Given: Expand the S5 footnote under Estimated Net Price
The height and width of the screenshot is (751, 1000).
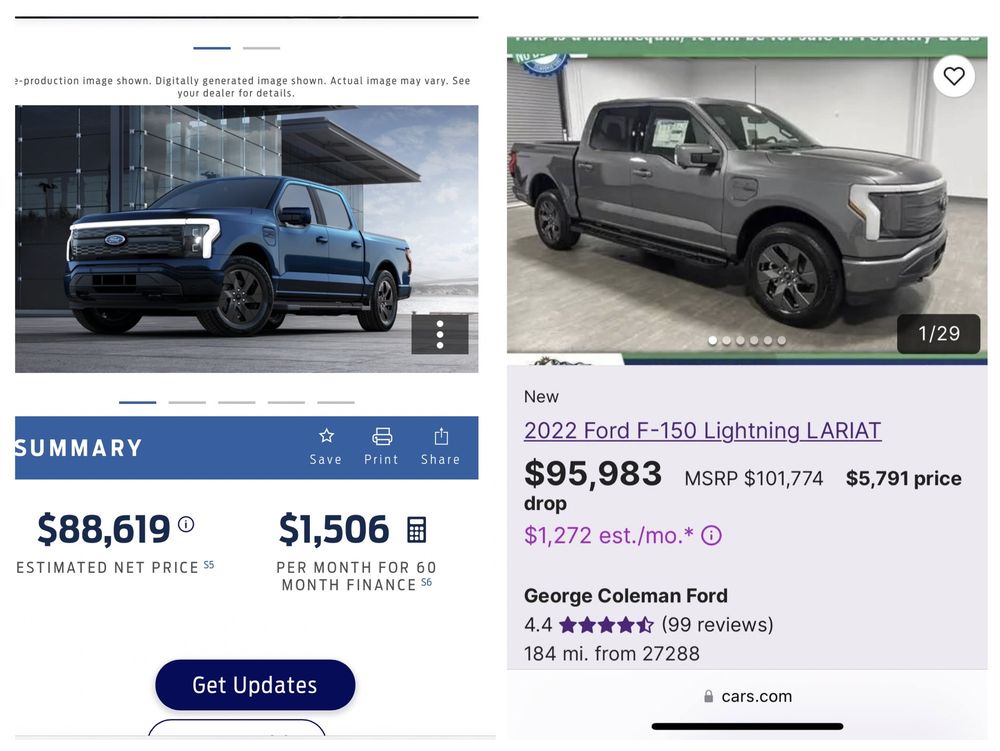Looking at the screenshot, I should [209, 565].
